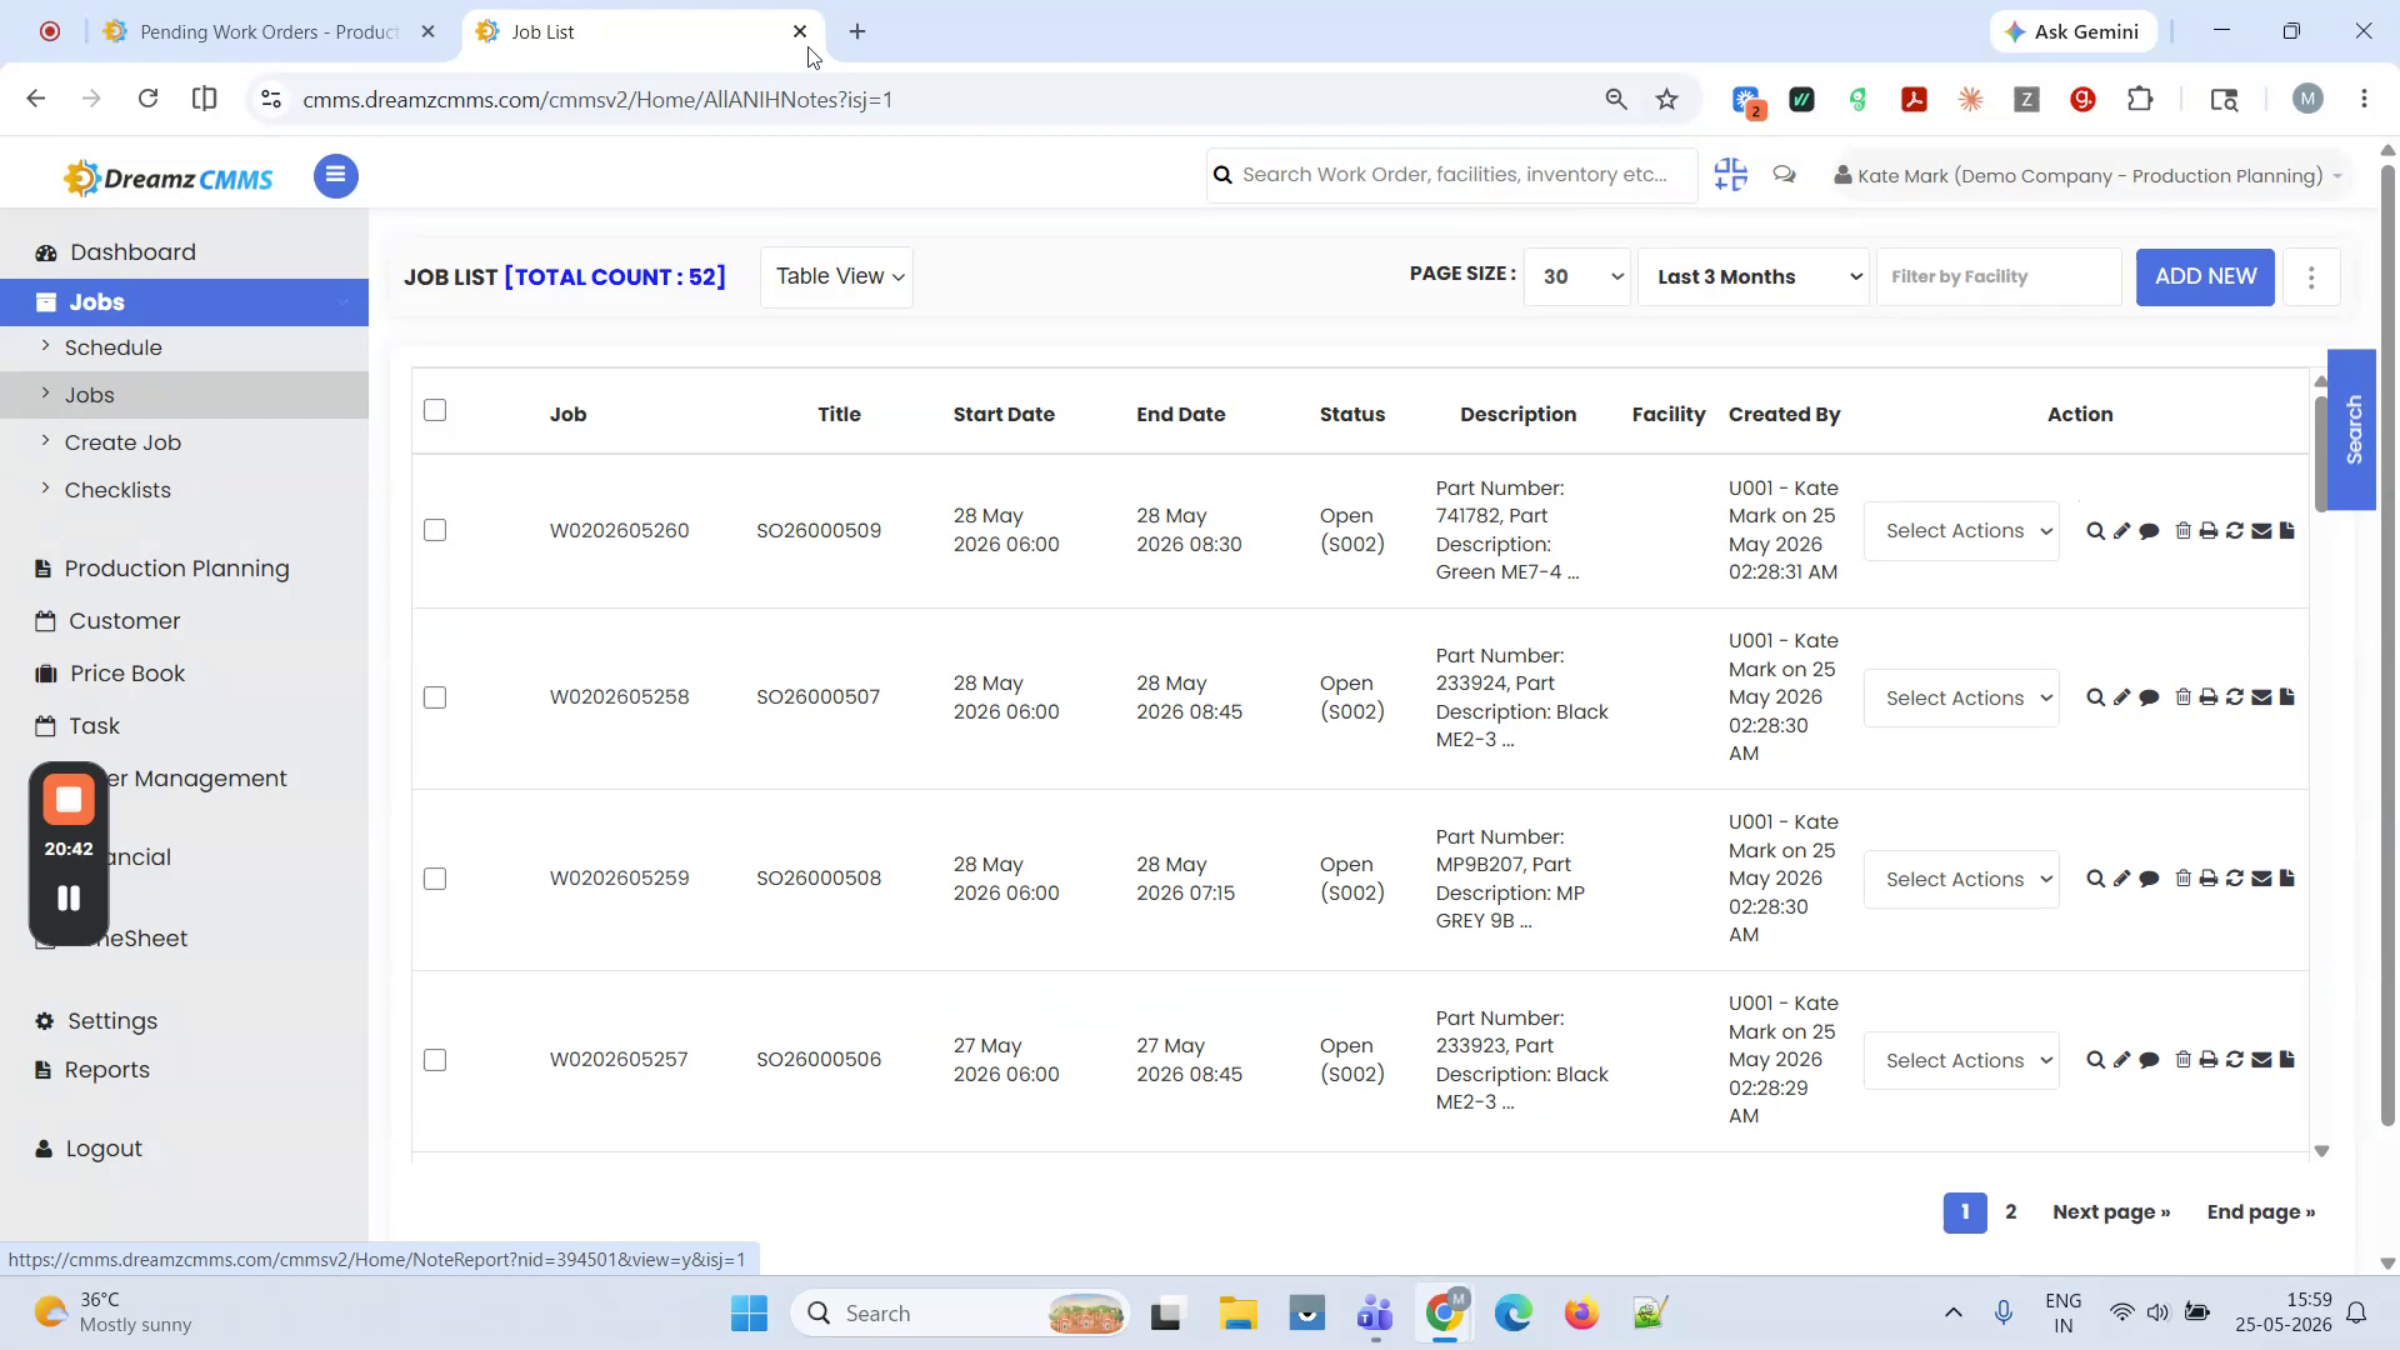Click the global Search Work Order field
Image resolution: width=2400 pixels, height=1350 pixels.
(1452, 175)
